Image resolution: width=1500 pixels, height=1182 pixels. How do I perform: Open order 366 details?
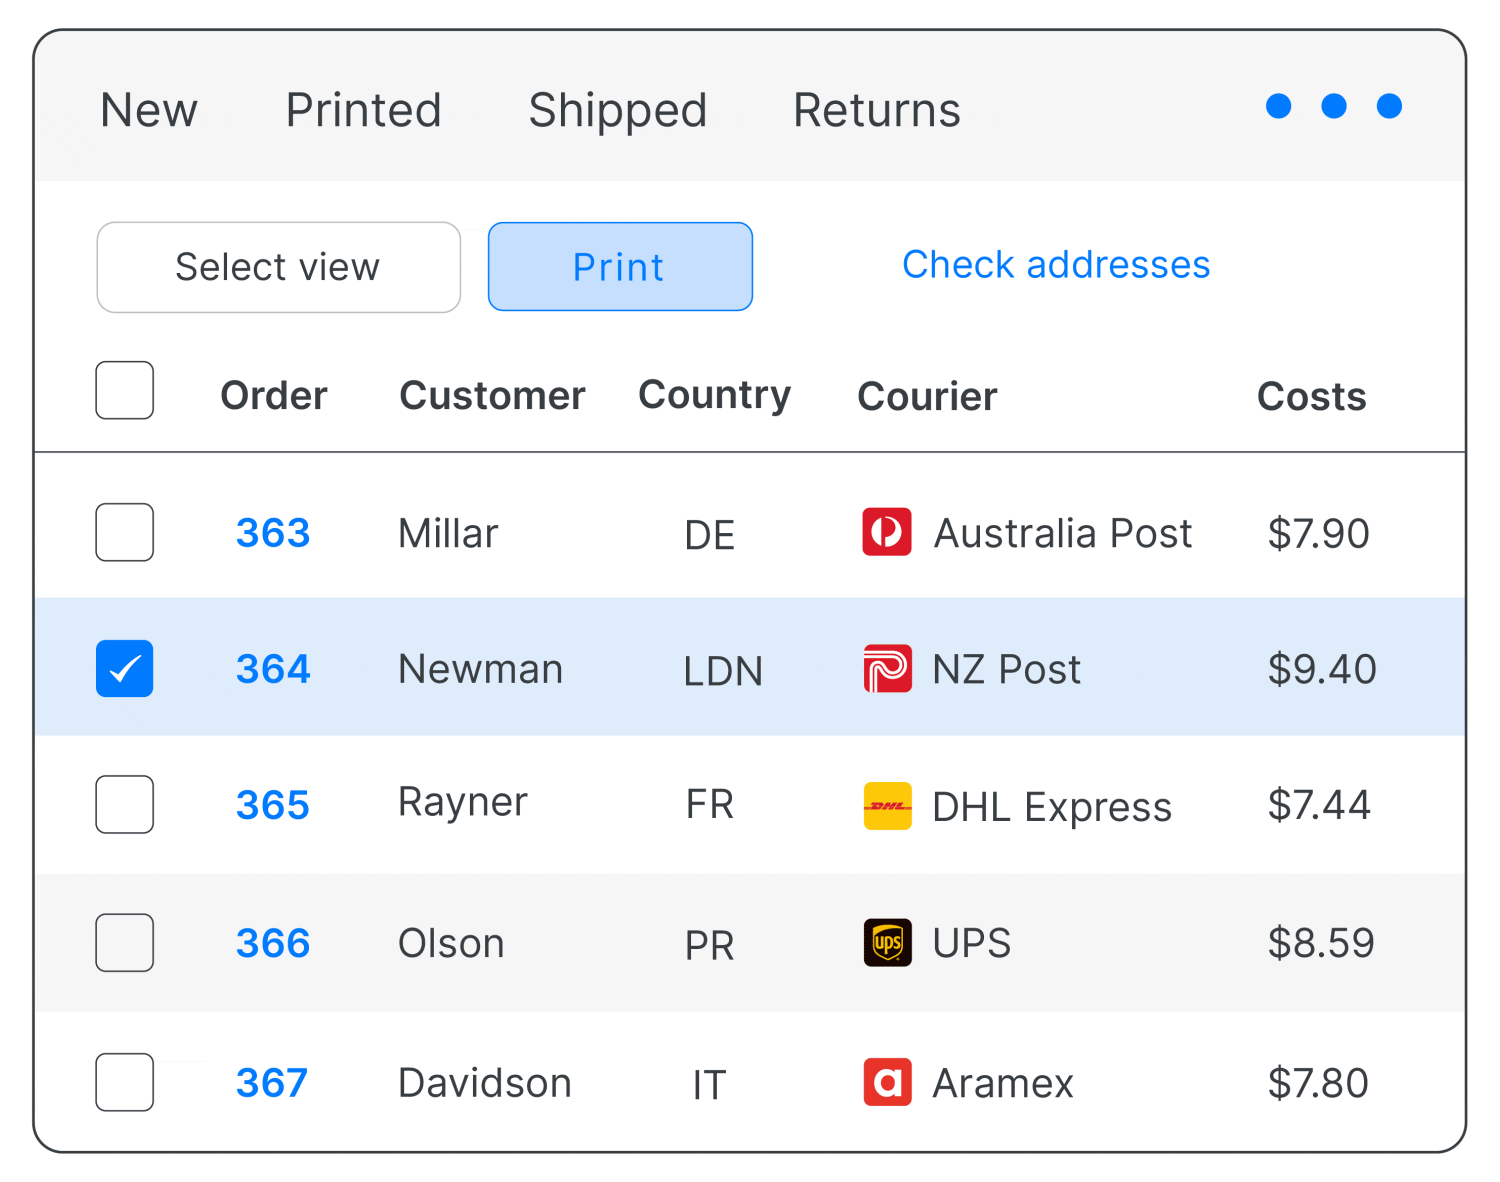point(273,943)
